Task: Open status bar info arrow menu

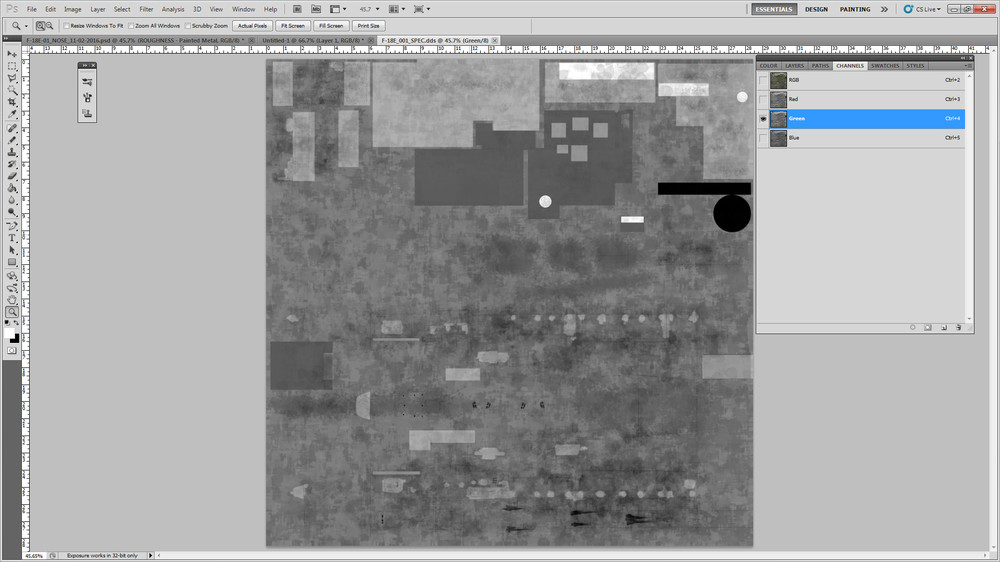Action: click(x=151, y=556)
